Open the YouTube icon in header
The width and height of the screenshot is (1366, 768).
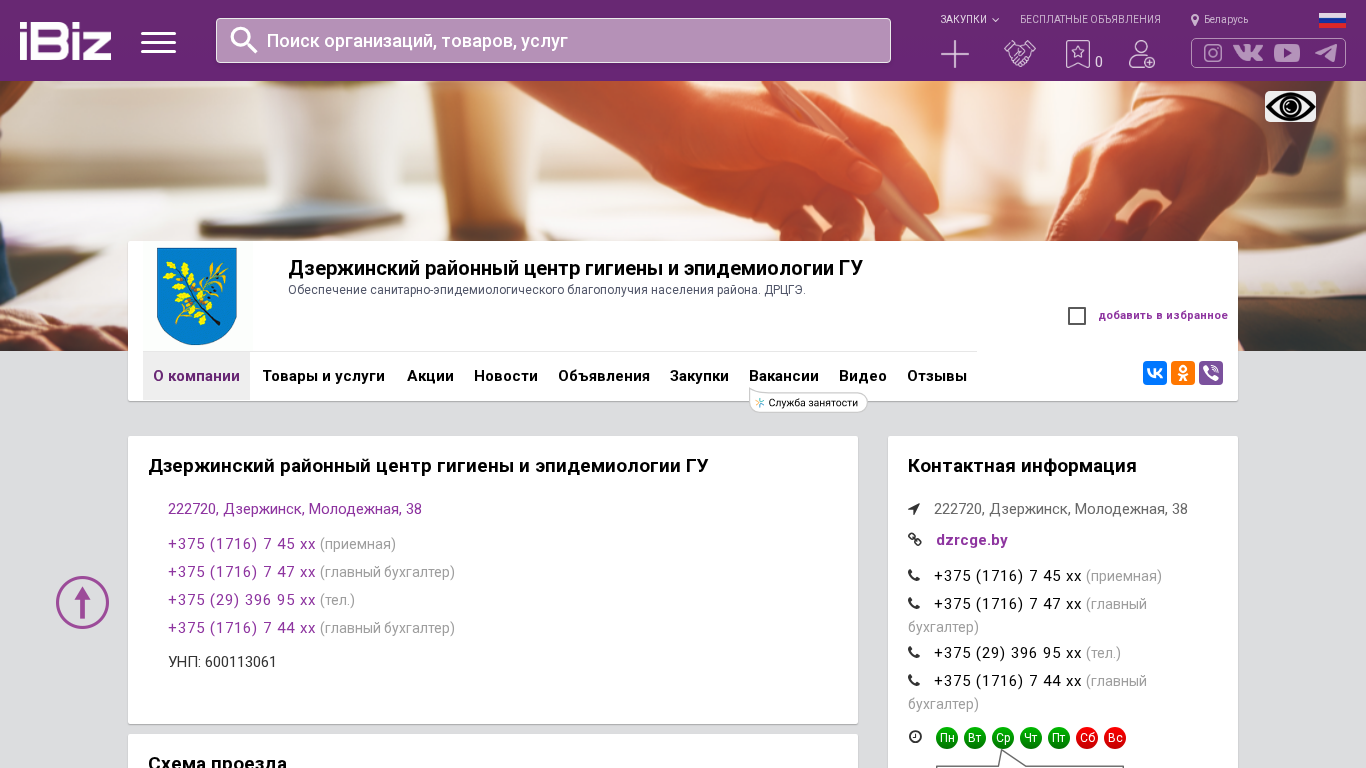pos(1287,53)
